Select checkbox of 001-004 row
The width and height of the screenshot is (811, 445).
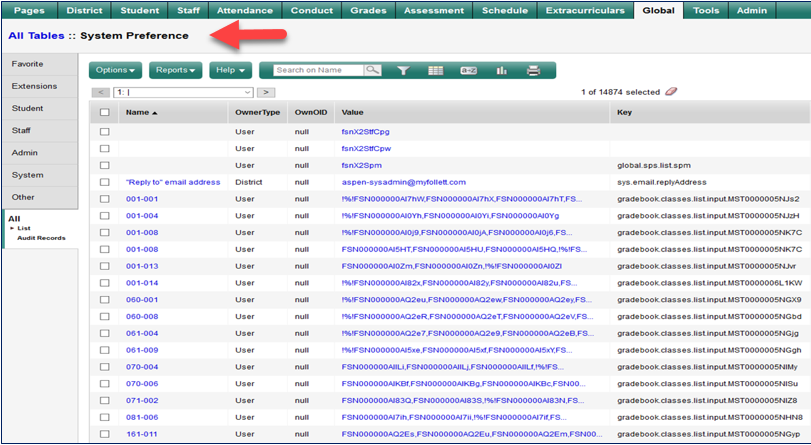tap(105, 216)
